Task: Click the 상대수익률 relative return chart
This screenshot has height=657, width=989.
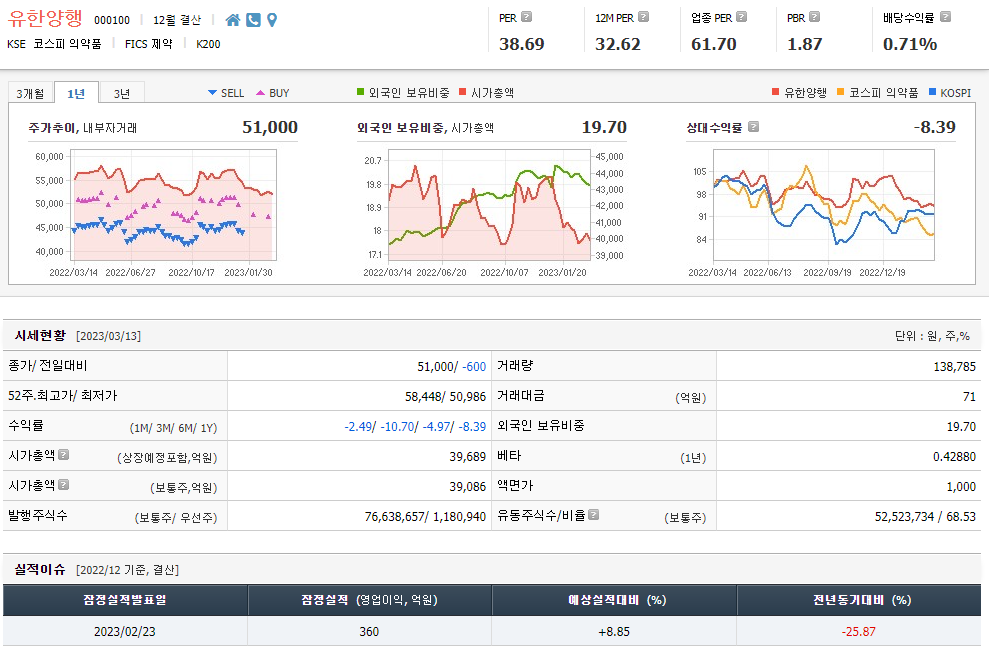Action: (824, 205)
